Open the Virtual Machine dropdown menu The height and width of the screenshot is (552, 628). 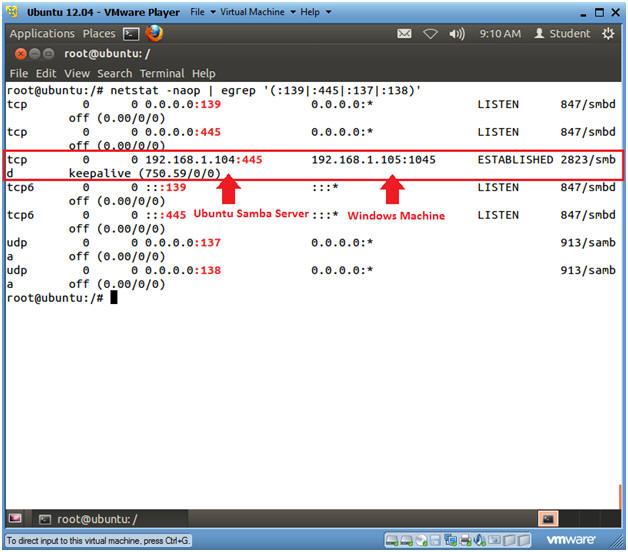(258, 12)
